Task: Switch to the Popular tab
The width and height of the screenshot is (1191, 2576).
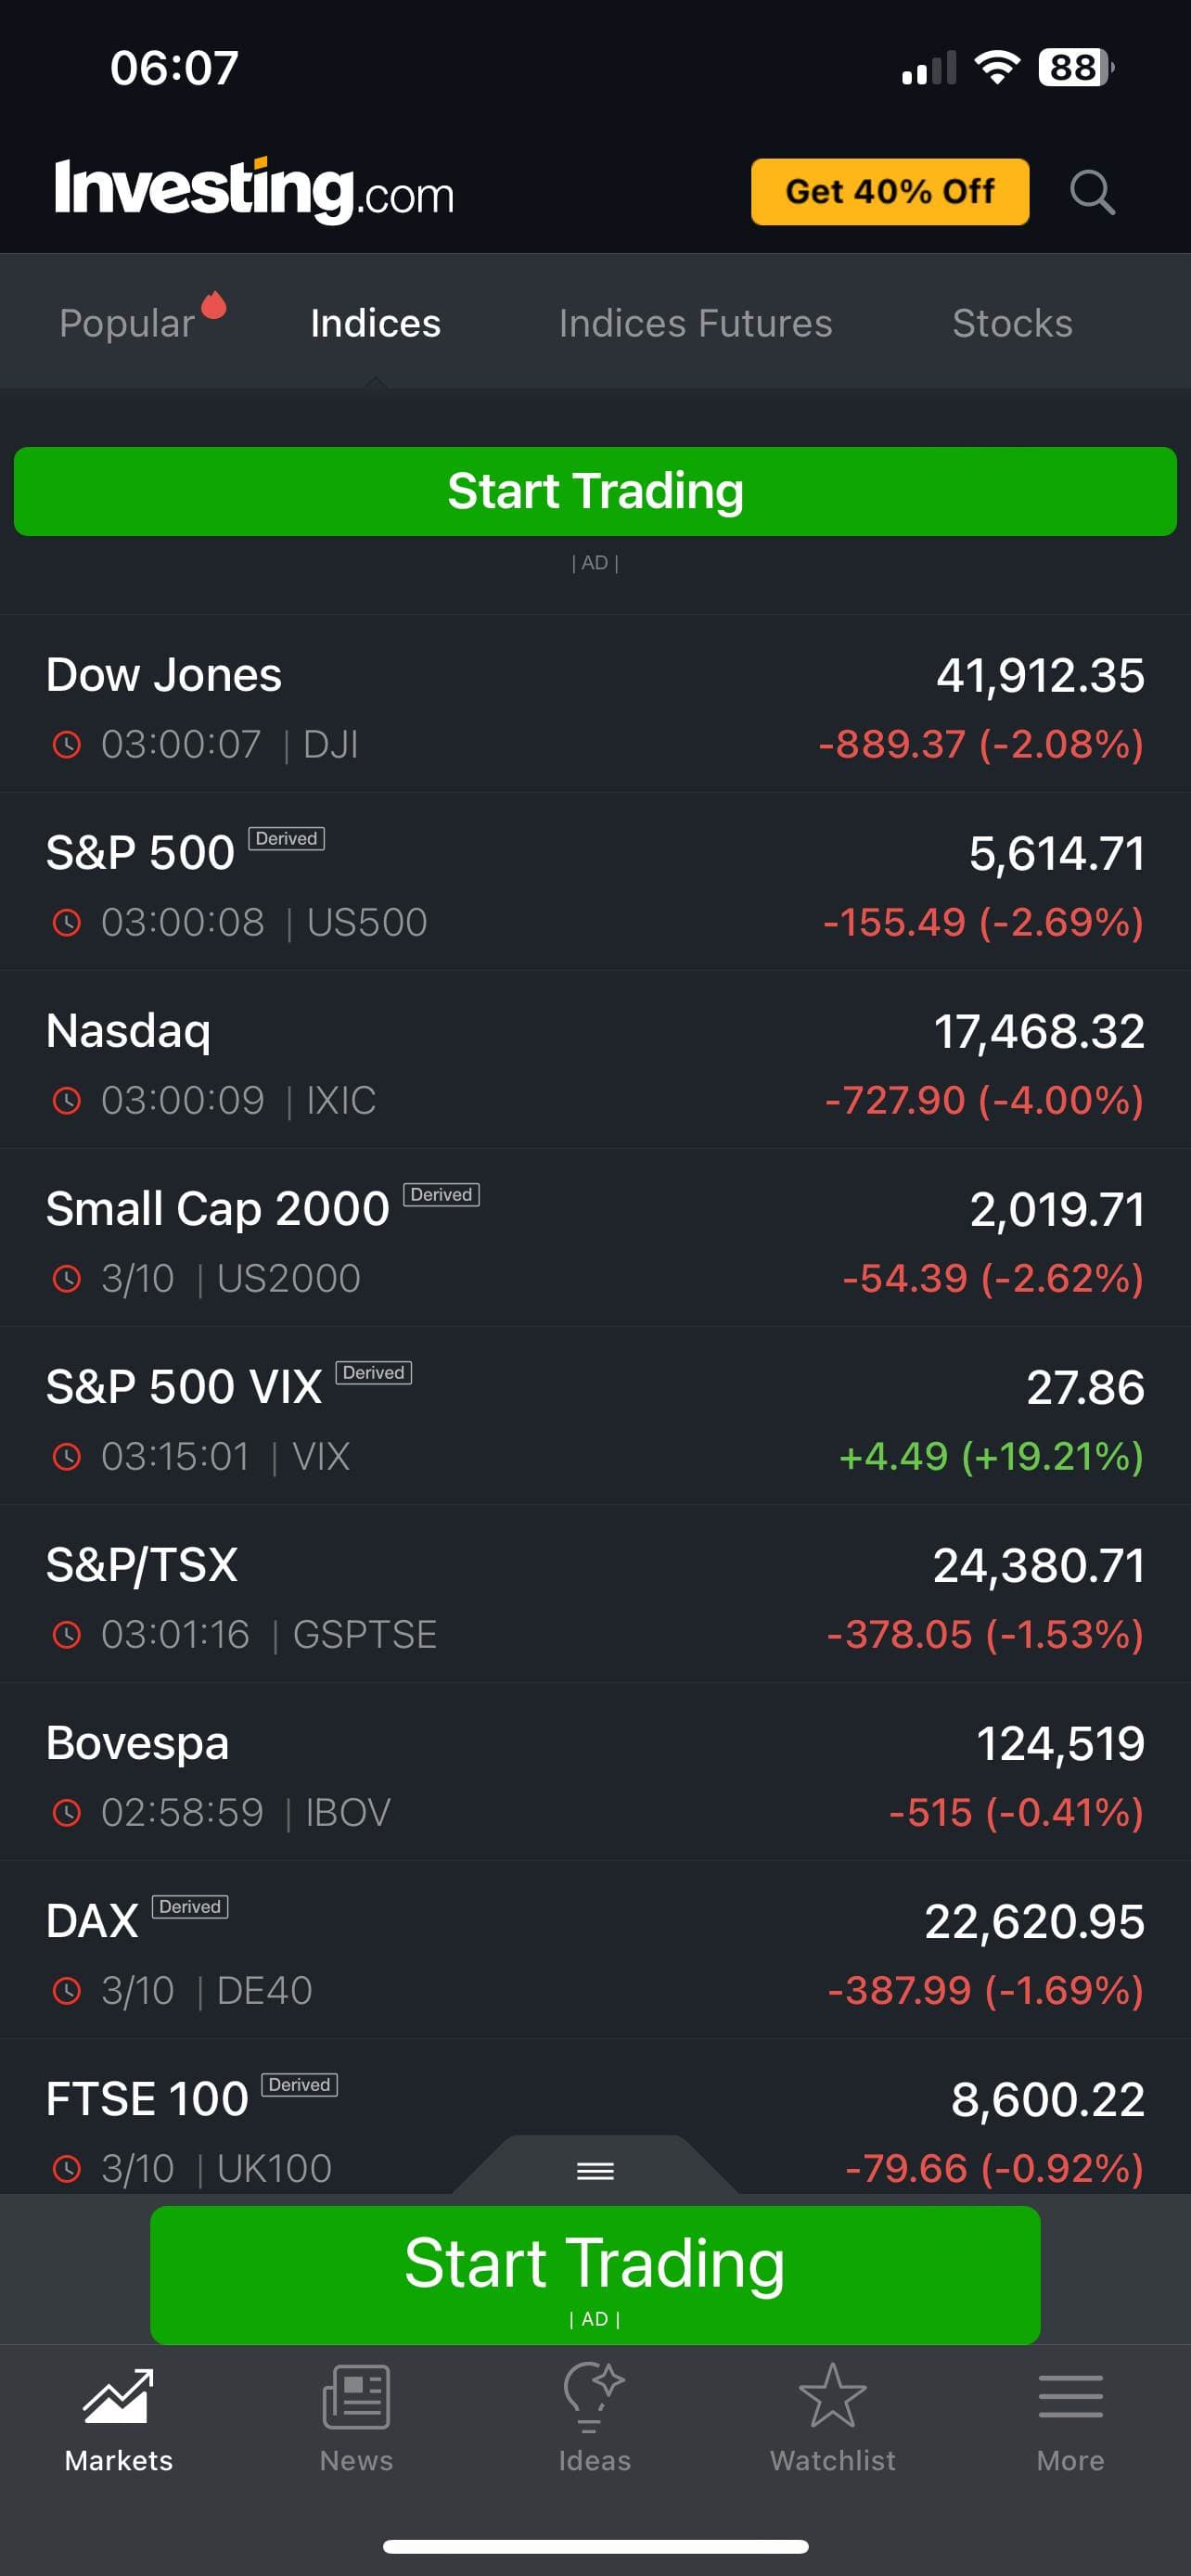Action: coord(127,323)
